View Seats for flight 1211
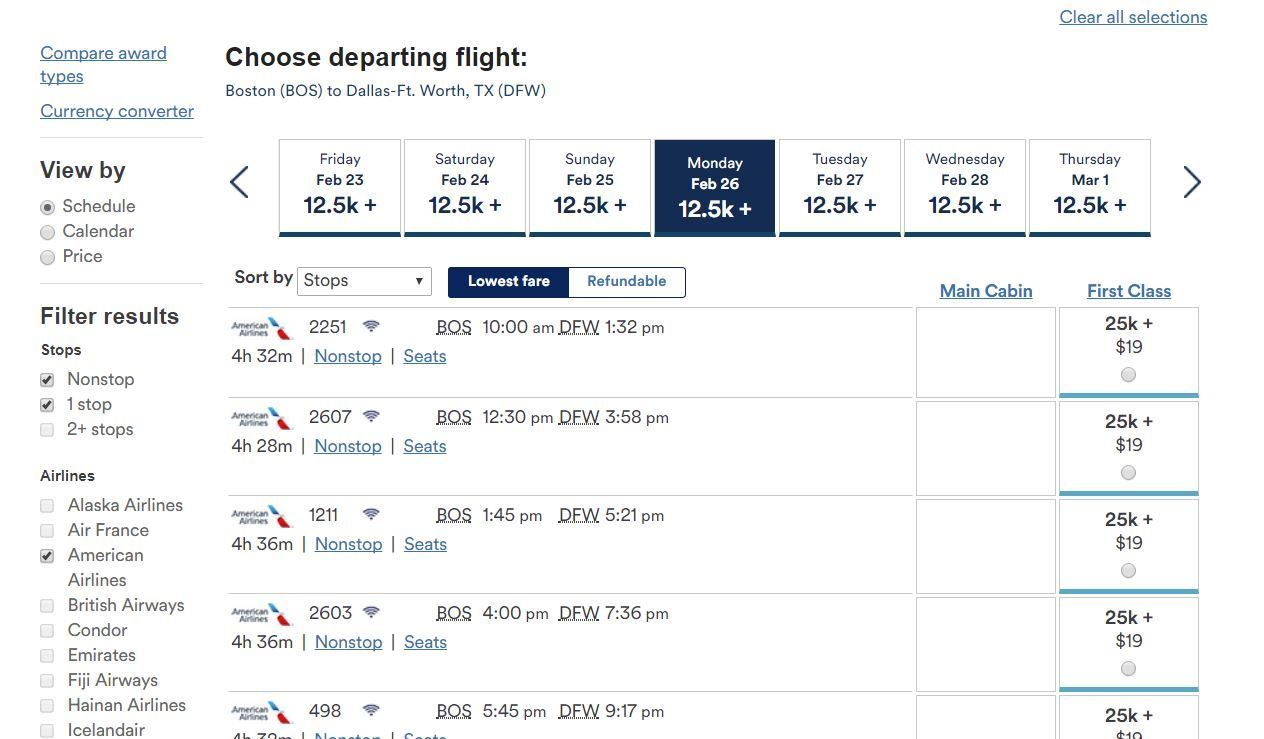Viewport: 1264px width, 739px height. click(425, 544)
